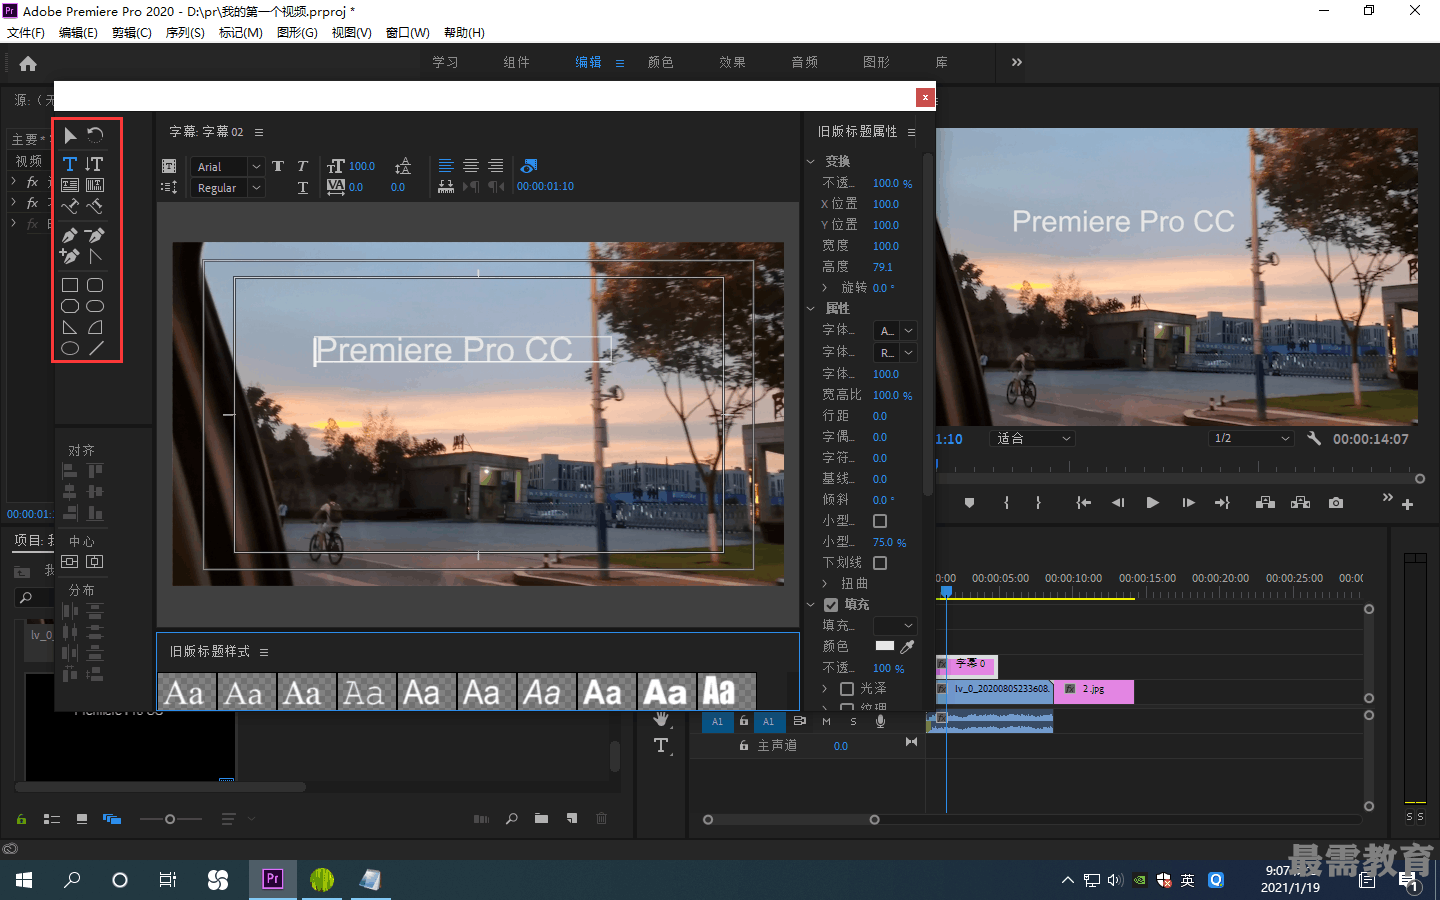This screenshot has height=900, width=1440.
Task: Select the Selection arrow tool in title editor
Action: 70,135
